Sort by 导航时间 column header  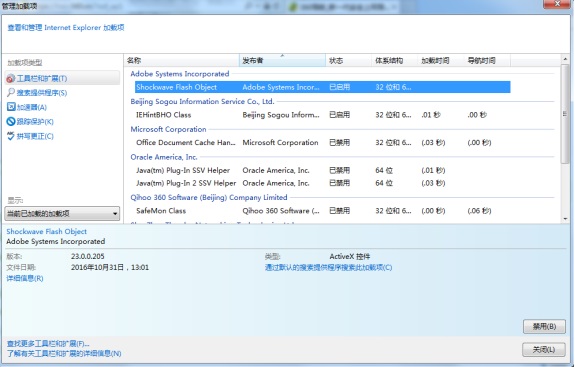(487, 60)
